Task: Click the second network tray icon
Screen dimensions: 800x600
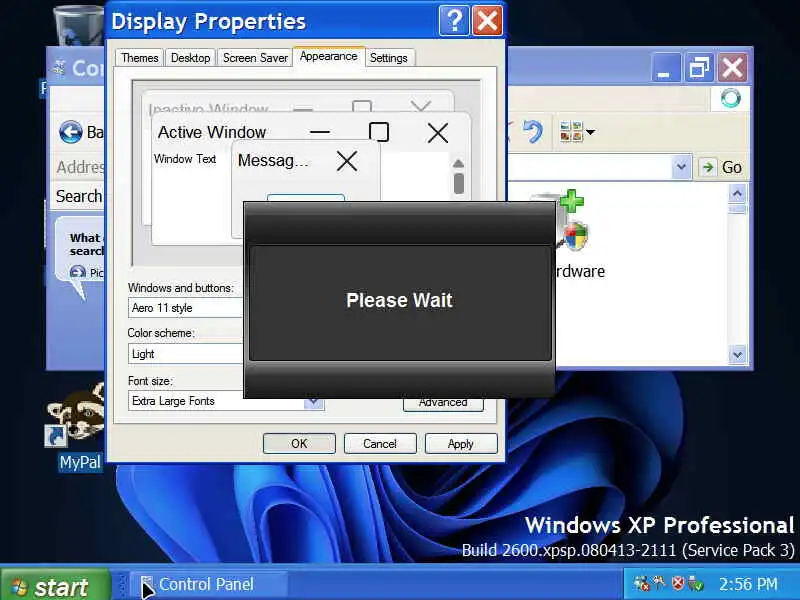Action: (659, 583)
